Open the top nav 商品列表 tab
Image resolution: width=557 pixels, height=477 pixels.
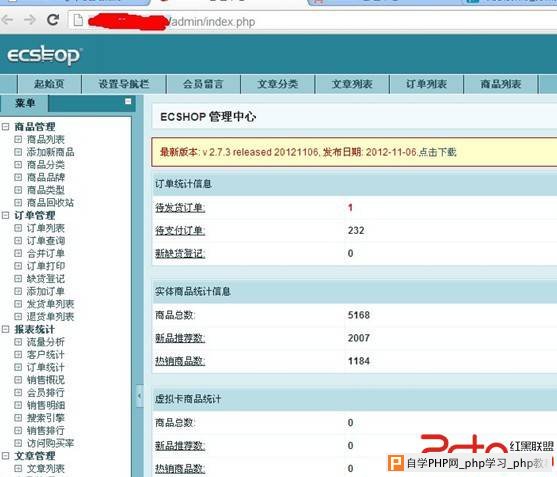(501, 84)
